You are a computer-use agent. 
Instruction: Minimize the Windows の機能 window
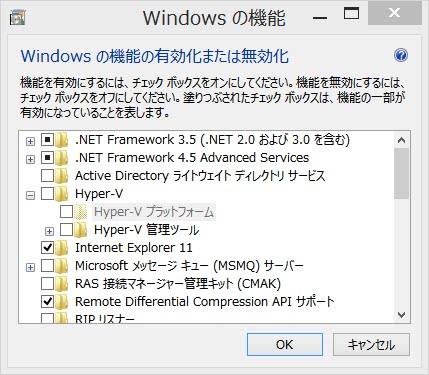[x=320, y=17]
